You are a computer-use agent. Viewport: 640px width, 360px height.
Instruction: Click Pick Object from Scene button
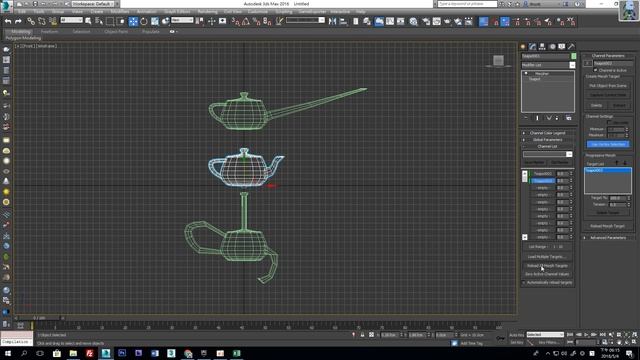[608, 86]
